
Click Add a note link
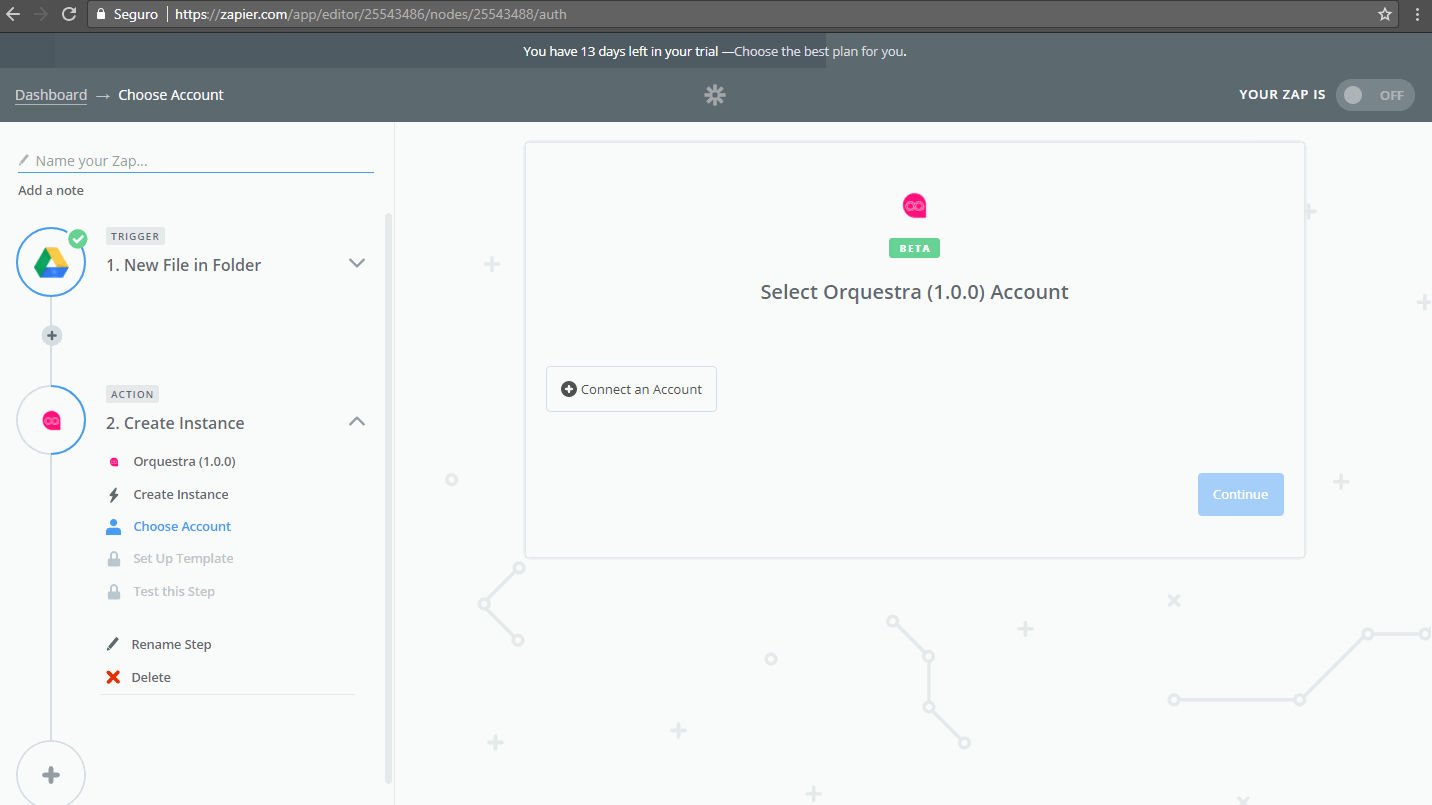tap(51, 190)
